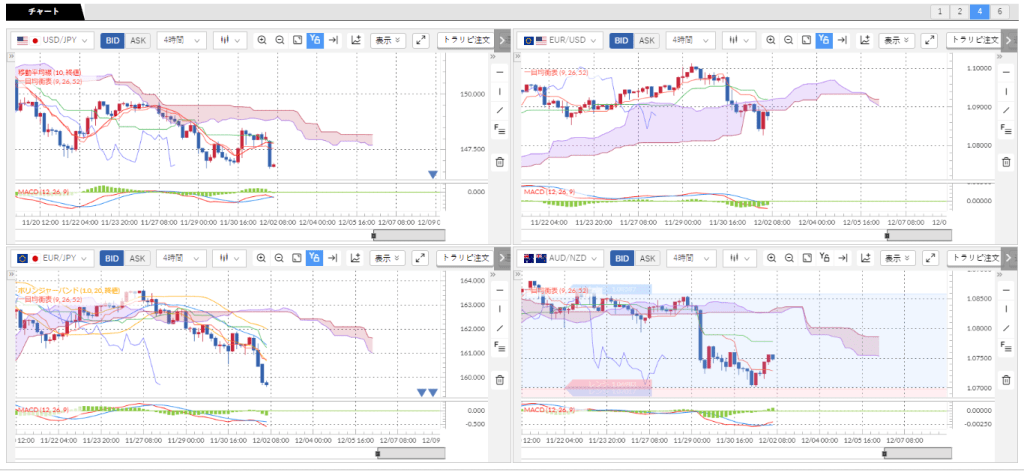
Task: Open the 表示 menu on EUR/JPY chart
Action: pos(388,258)
